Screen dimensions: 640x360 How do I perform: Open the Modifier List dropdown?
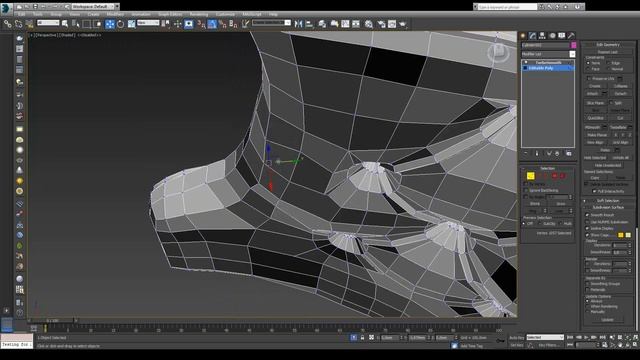point(548,54)
